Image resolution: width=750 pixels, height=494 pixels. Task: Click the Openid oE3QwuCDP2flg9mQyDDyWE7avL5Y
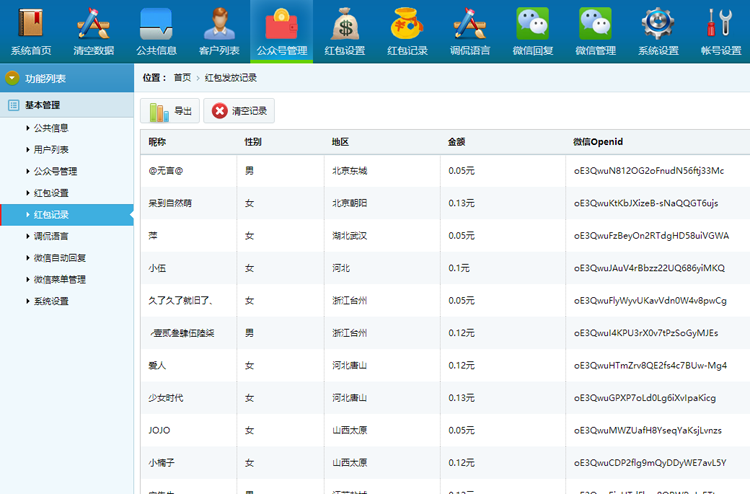[650, 463]
